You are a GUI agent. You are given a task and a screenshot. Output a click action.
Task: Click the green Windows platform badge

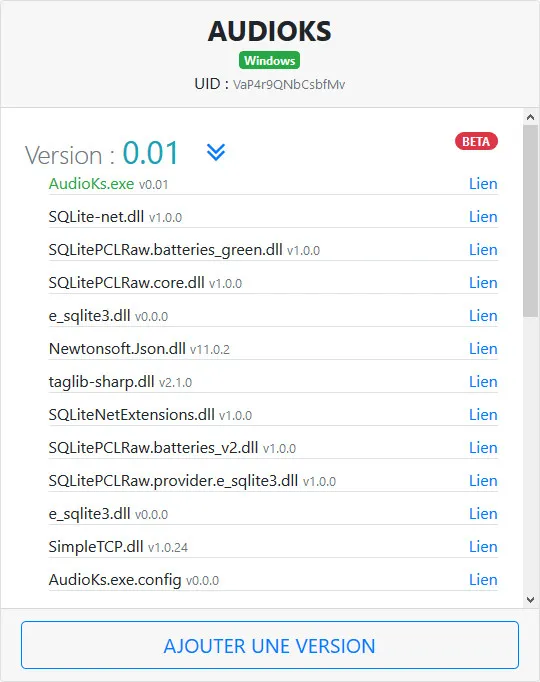(269, 60)
